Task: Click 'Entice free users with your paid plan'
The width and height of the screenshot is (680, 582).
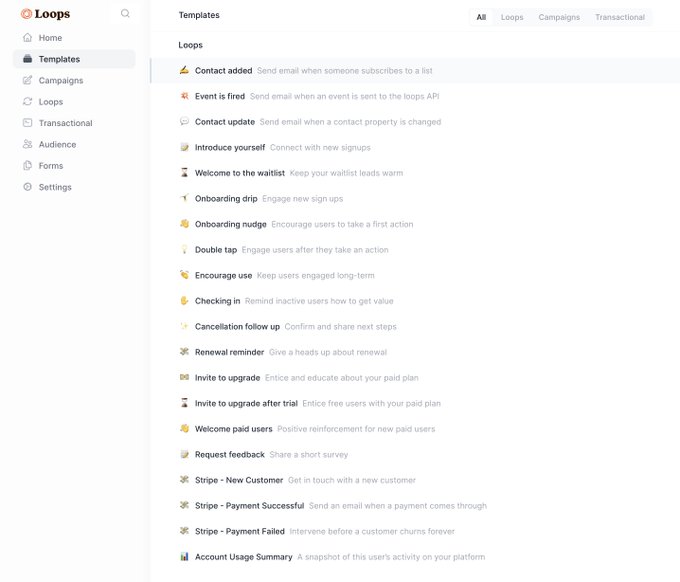Action: point(371,403)
